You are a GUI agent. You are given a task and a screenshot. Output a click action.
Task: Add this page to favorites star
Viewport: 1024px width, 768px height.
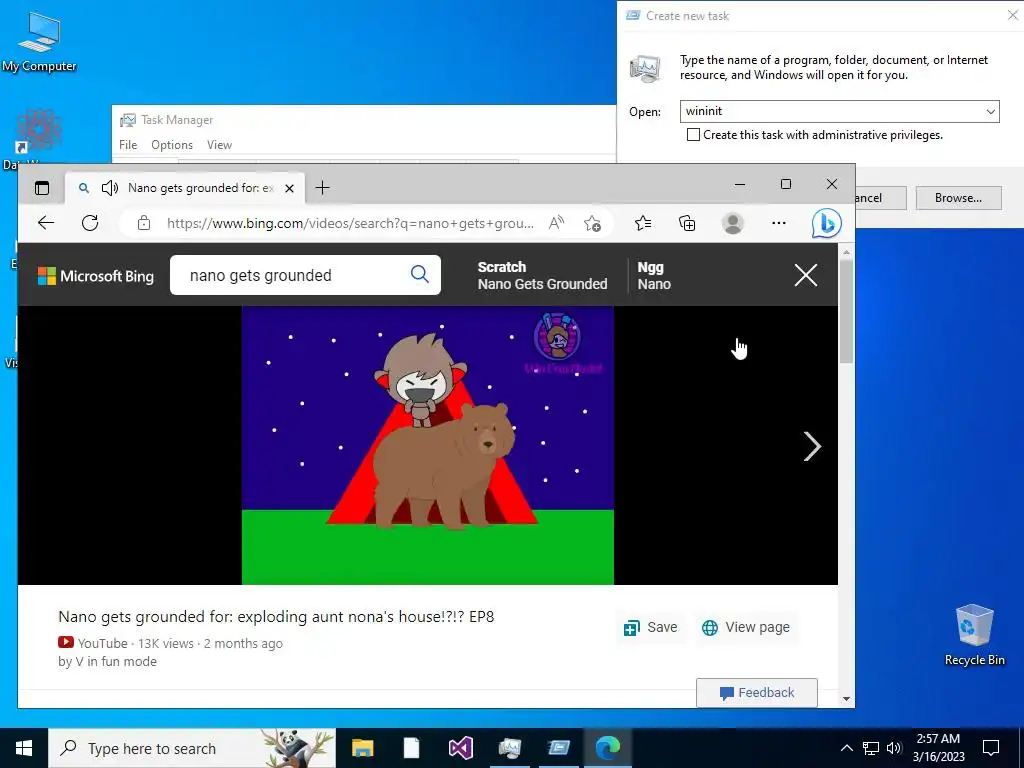tap(592, 223)
